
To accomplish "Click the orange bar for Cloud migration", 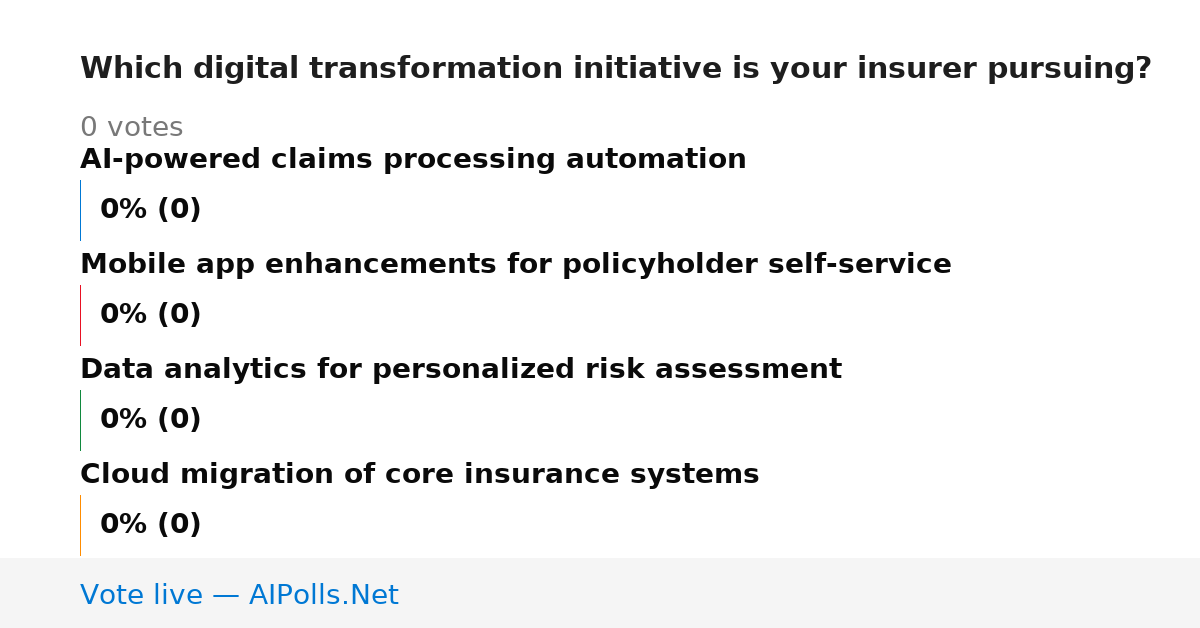I will click(x=80, y=525).
